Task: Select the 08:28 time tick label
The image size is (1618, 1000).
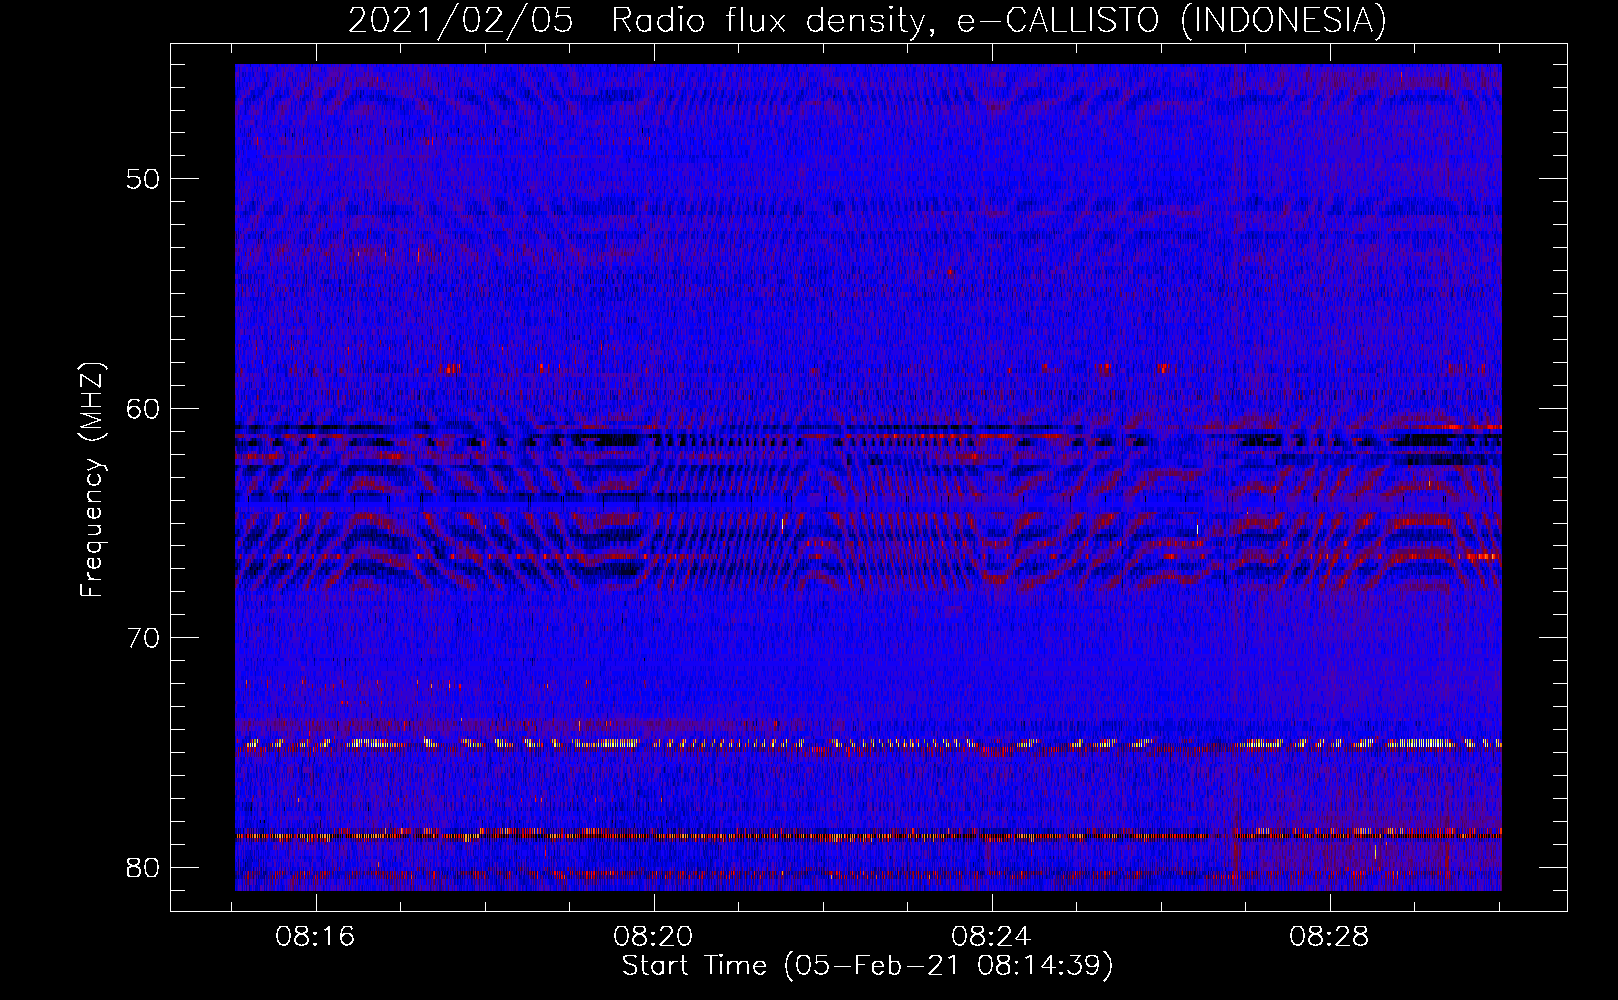Action: click(1329, 937)
